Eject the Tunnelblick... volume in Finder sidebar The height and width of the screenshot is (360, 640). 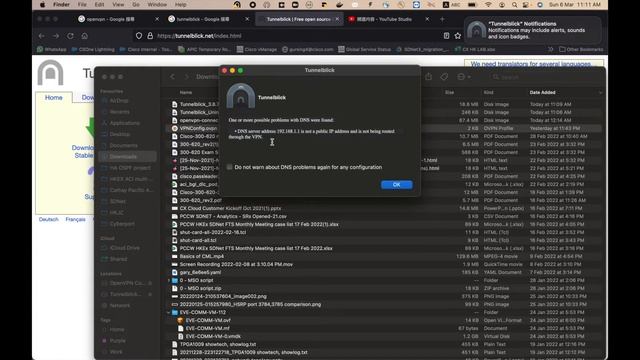[x=150, y=294]
